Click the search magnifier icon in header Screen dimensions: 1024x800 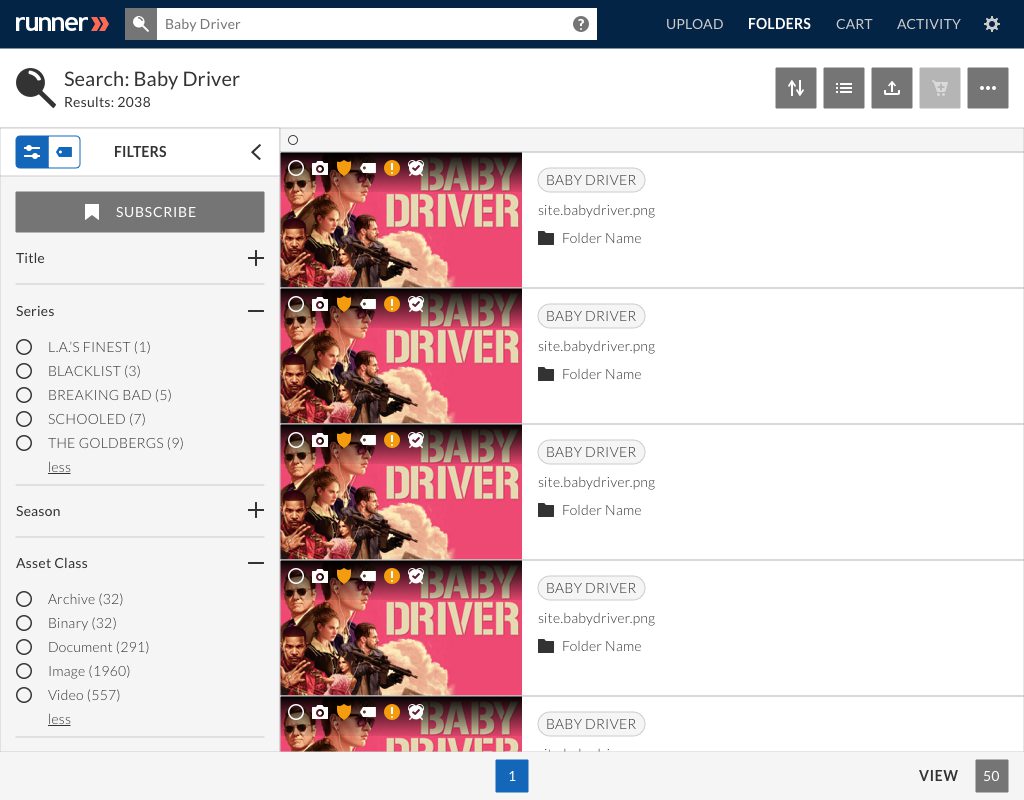pyautogui.click(x=140, y=24)
